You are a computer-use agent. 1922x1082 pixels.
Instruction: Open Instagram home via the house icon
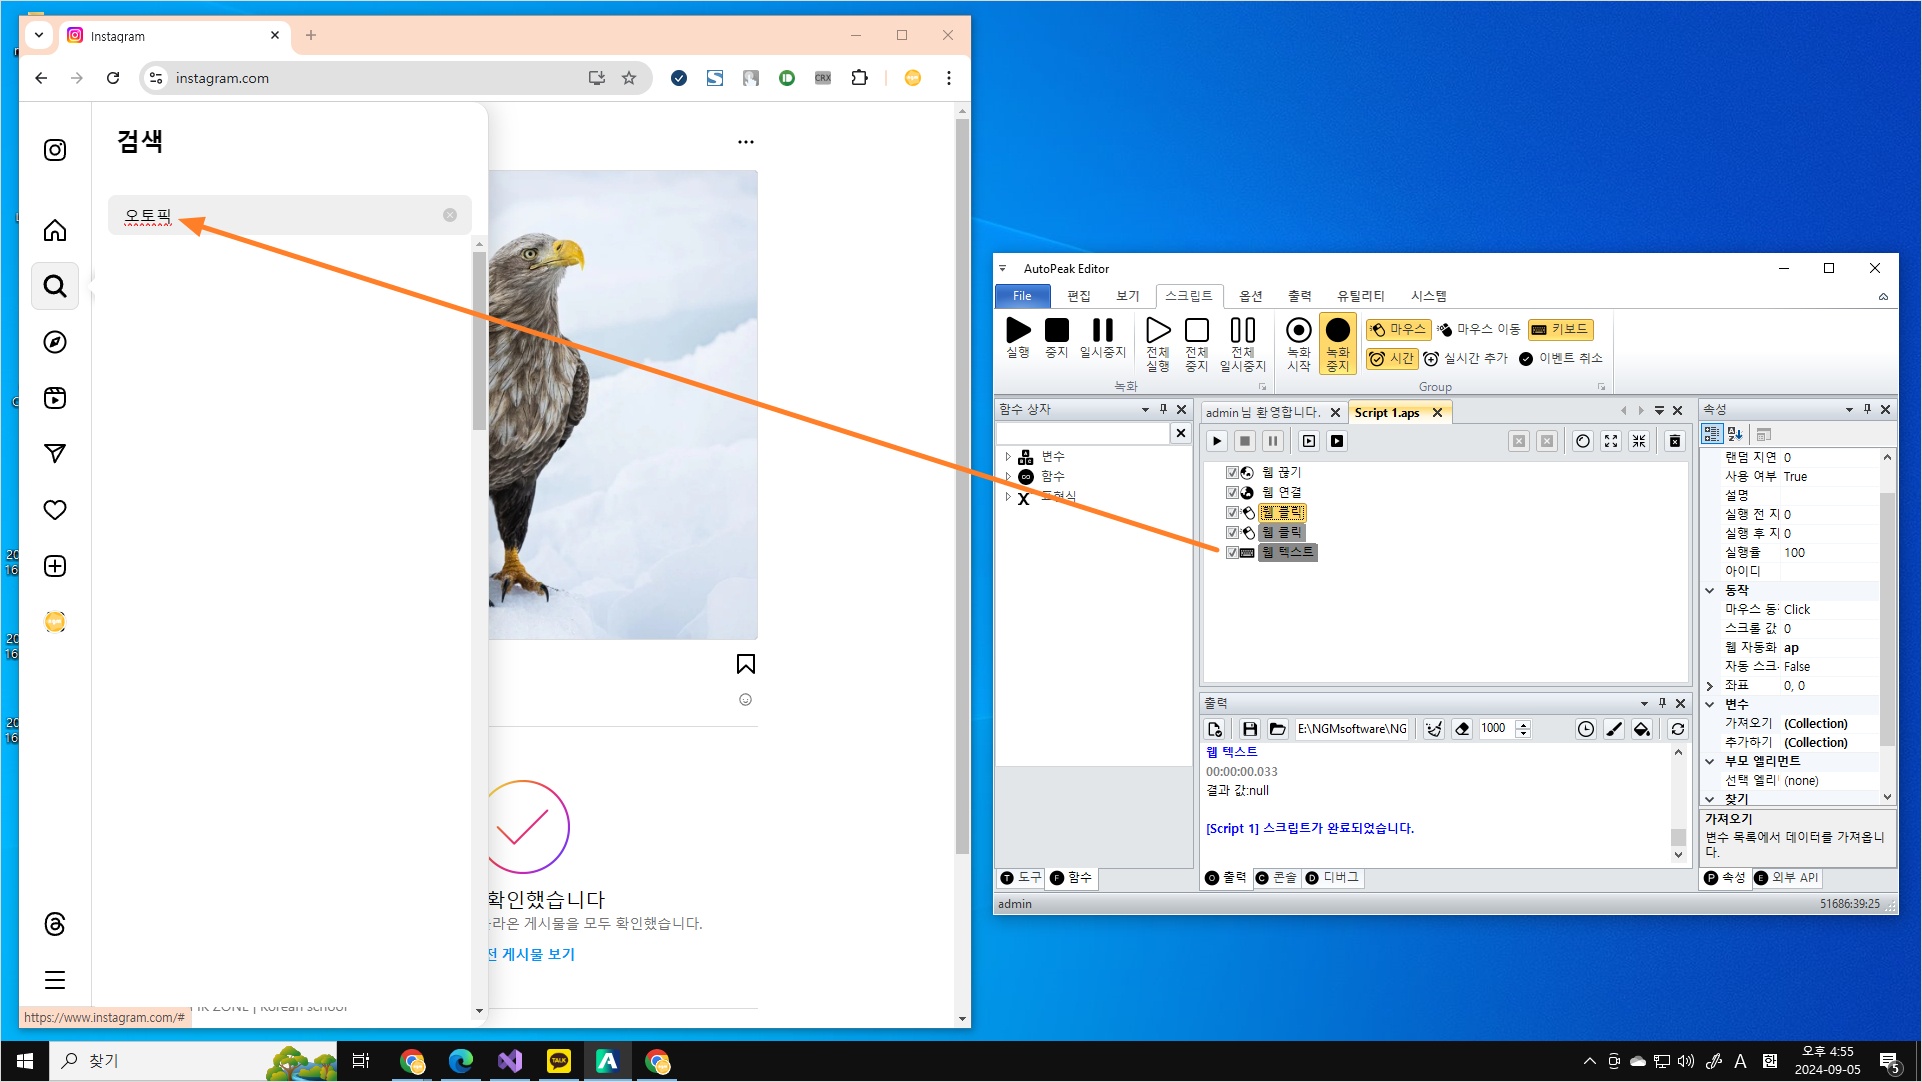click(55, 230)
